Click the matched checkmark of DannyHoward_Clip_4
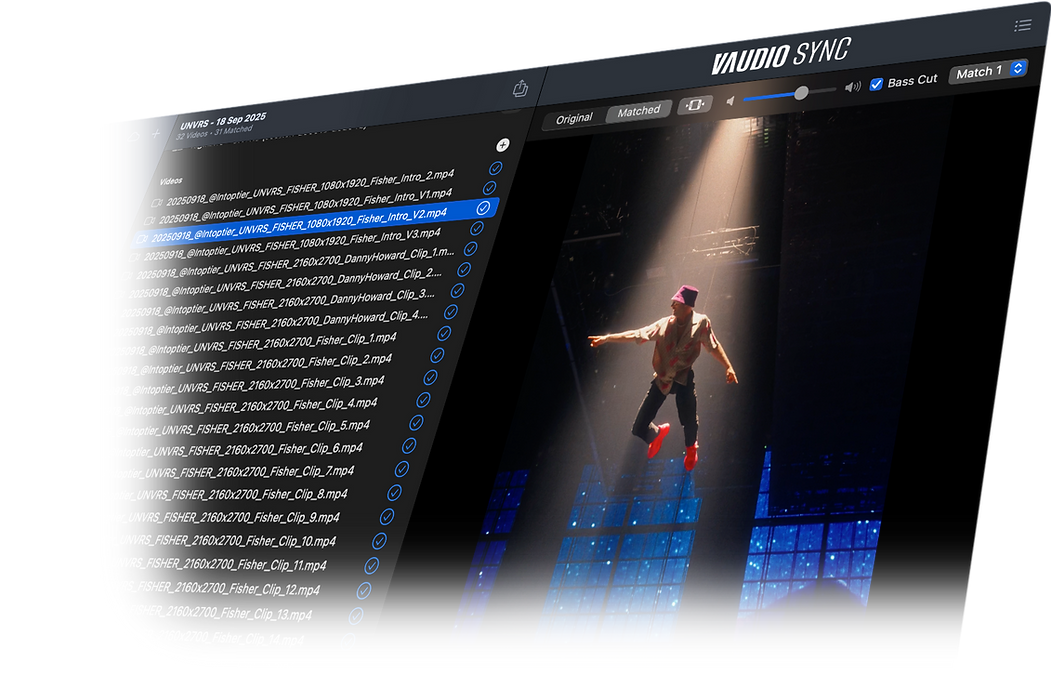1051x688 pixels. coord(450,312)
